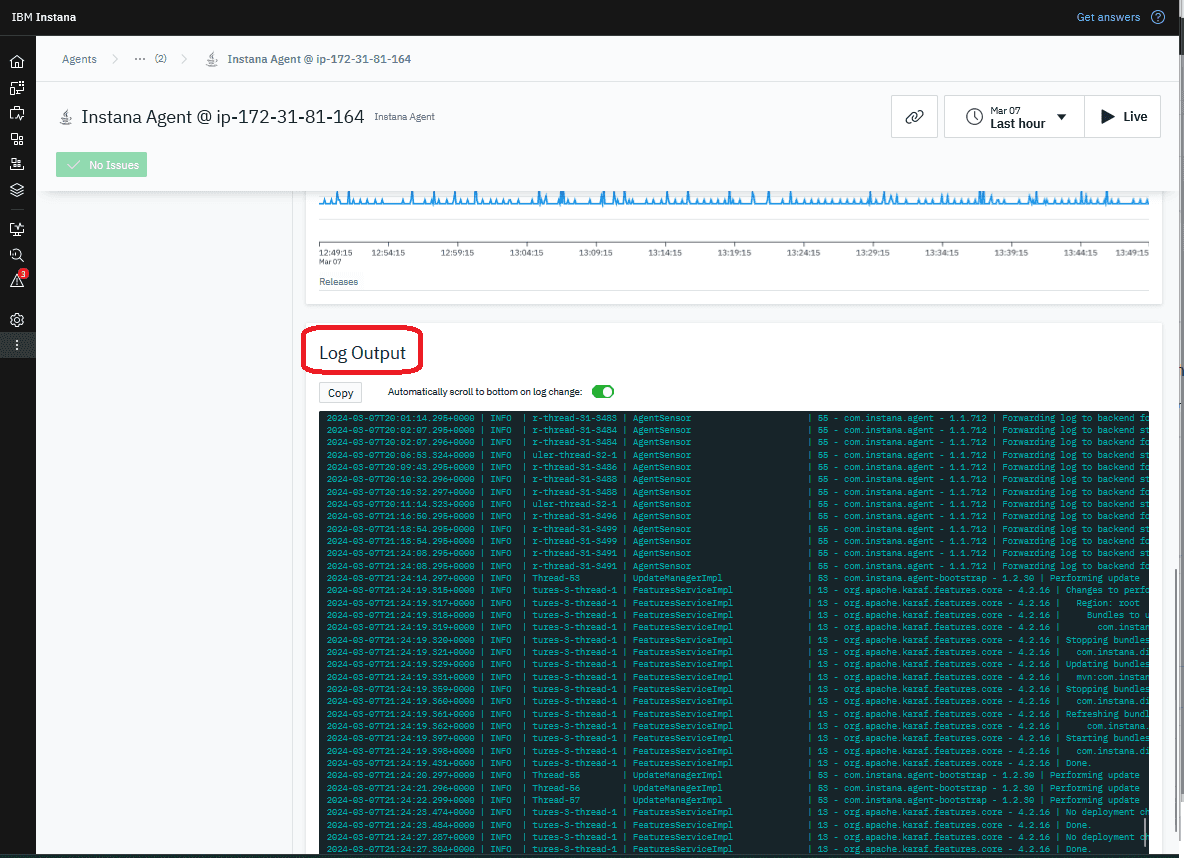Click the Live button

point(1123,117)
